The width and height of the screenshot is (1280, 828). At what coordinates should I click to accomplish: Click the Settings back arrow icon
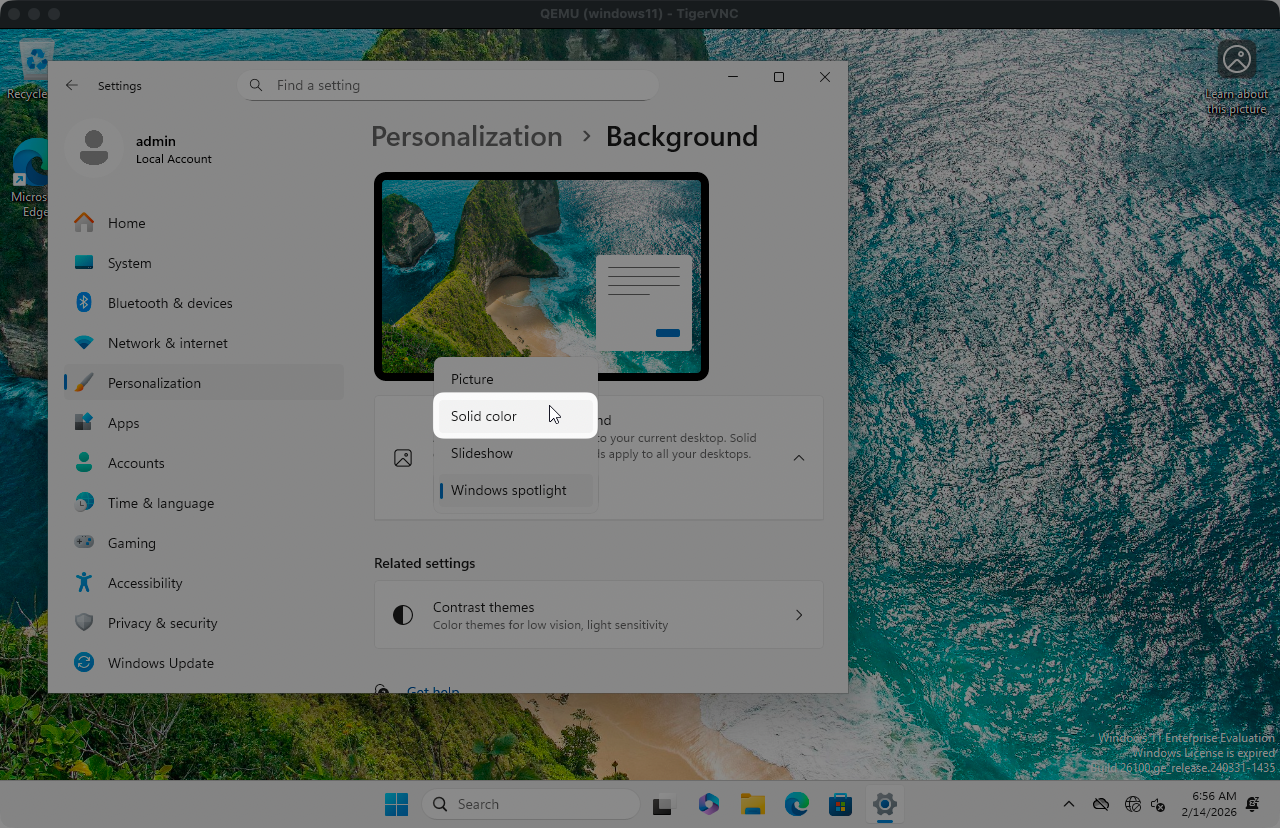[72, 86]
